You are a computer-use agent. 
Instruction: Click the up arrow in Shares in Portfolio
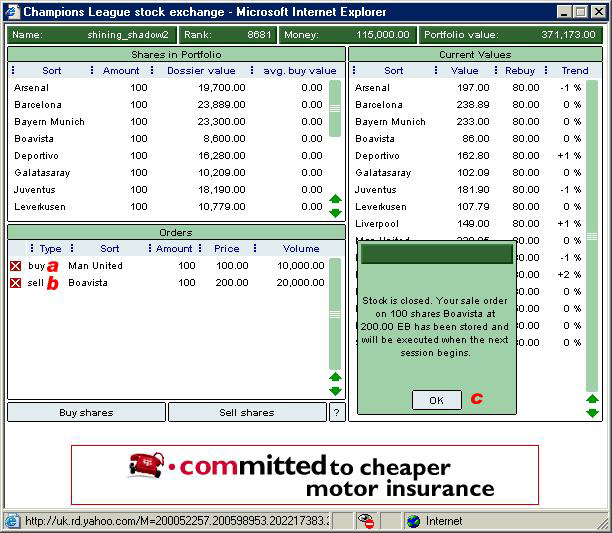pos(335,199)
